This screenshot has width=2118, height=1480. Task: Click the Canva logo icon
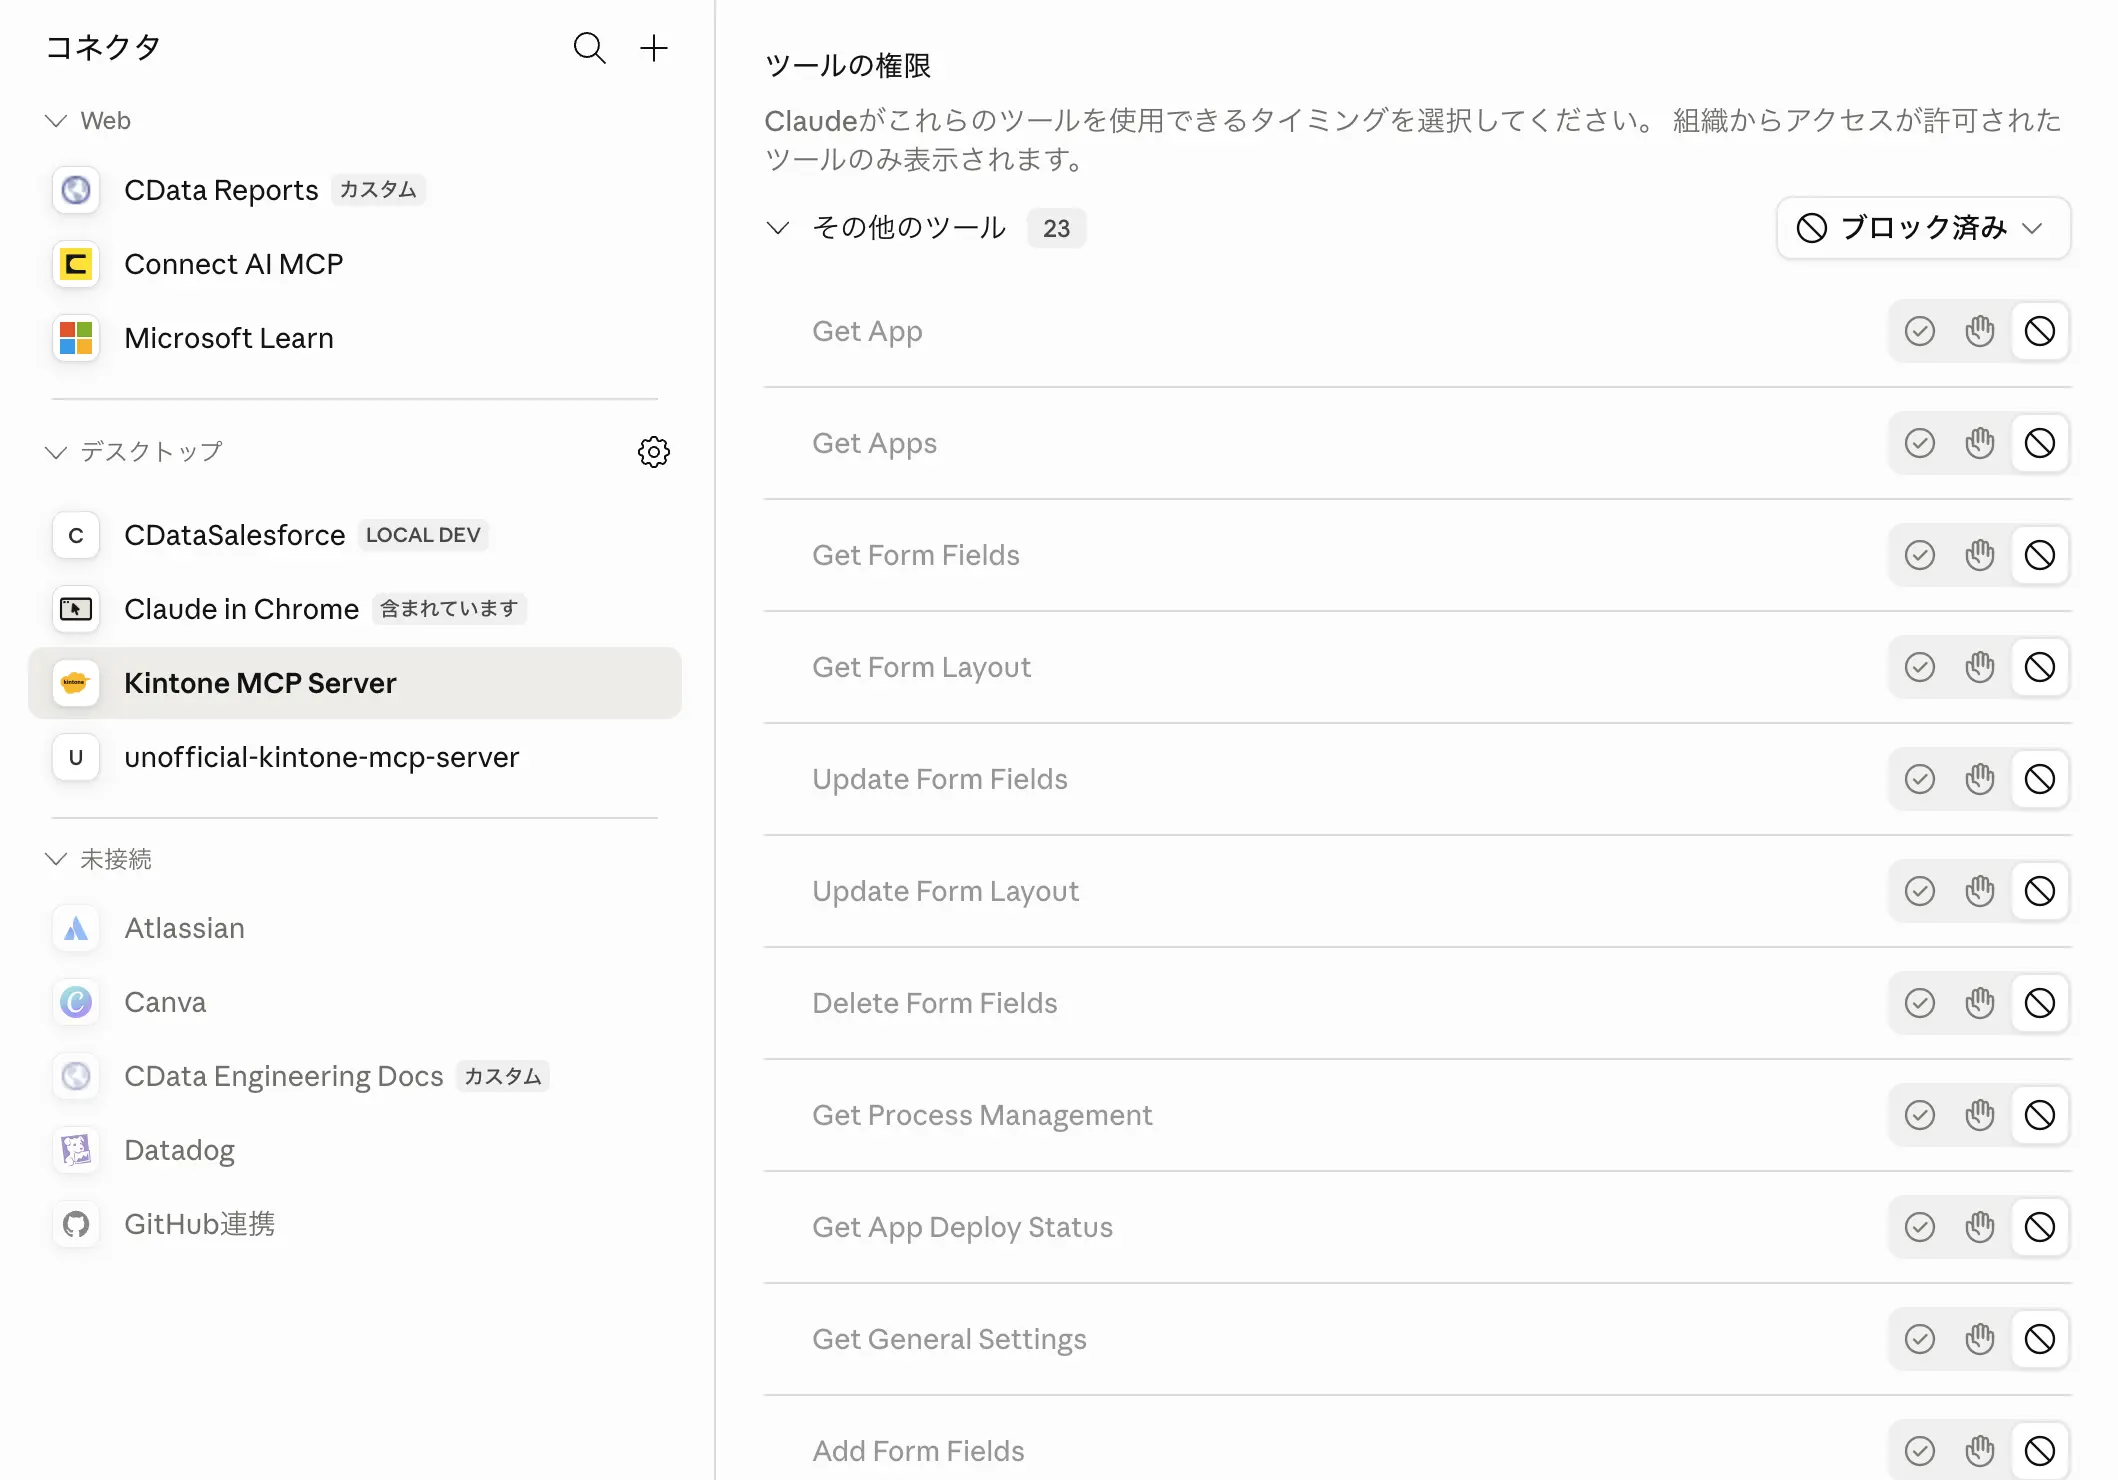click(76, 1002)
